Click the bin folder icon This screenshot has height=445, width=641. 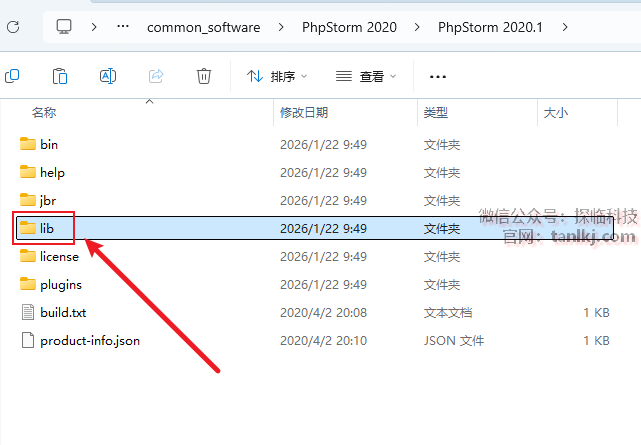point(28,144)
